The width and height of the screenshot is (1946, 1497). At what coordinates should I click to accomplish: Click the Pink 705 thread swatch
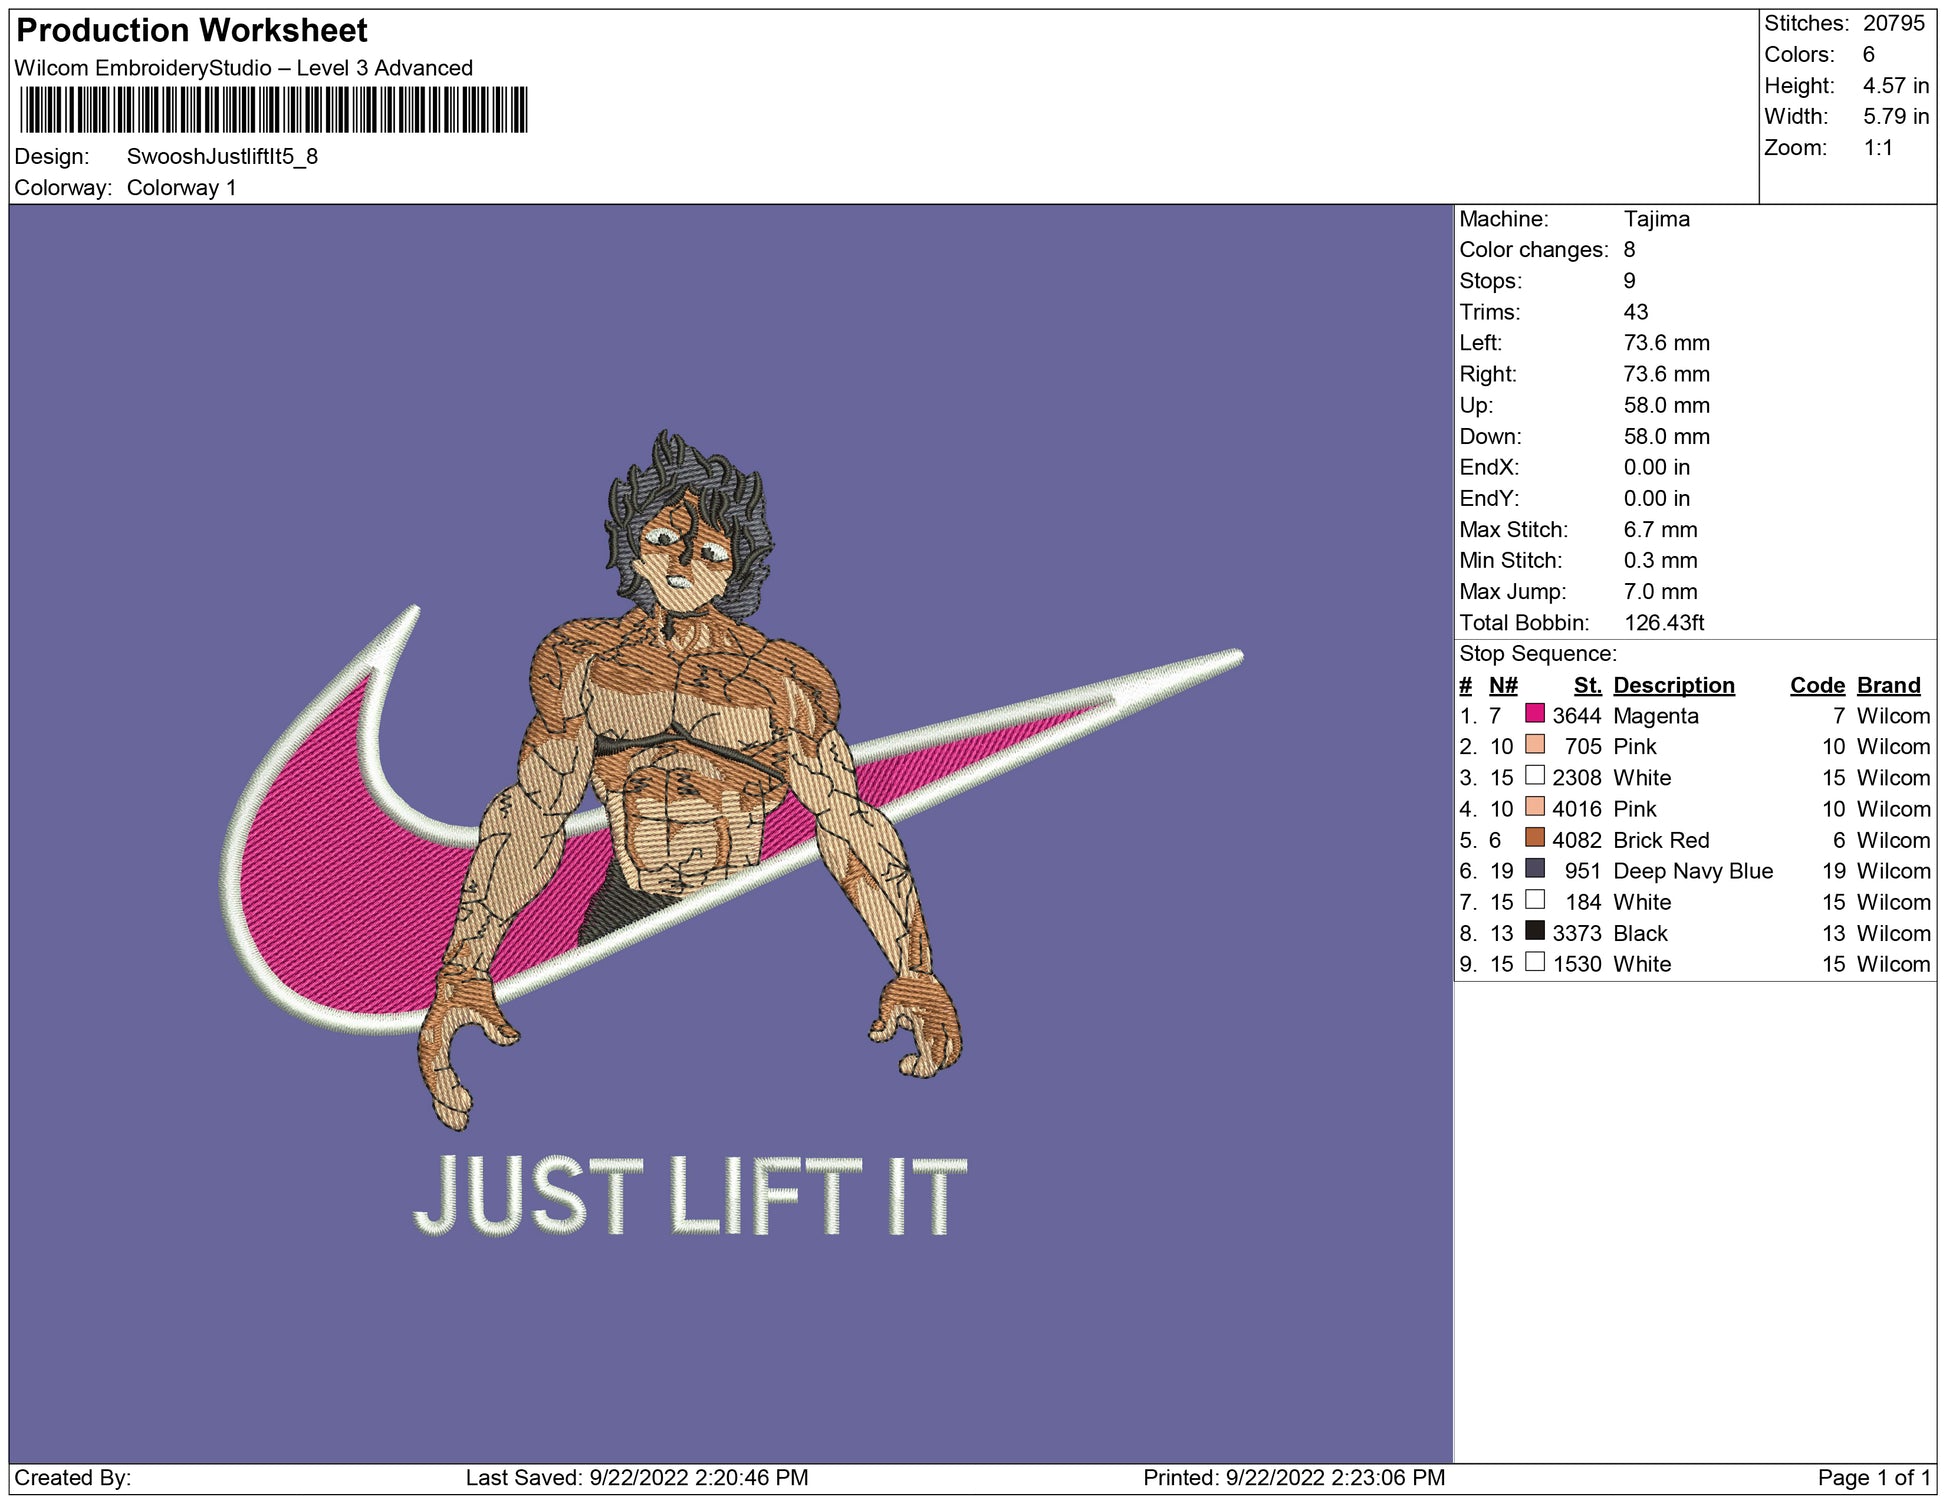pyautogui.click(x=1534, y=745)
